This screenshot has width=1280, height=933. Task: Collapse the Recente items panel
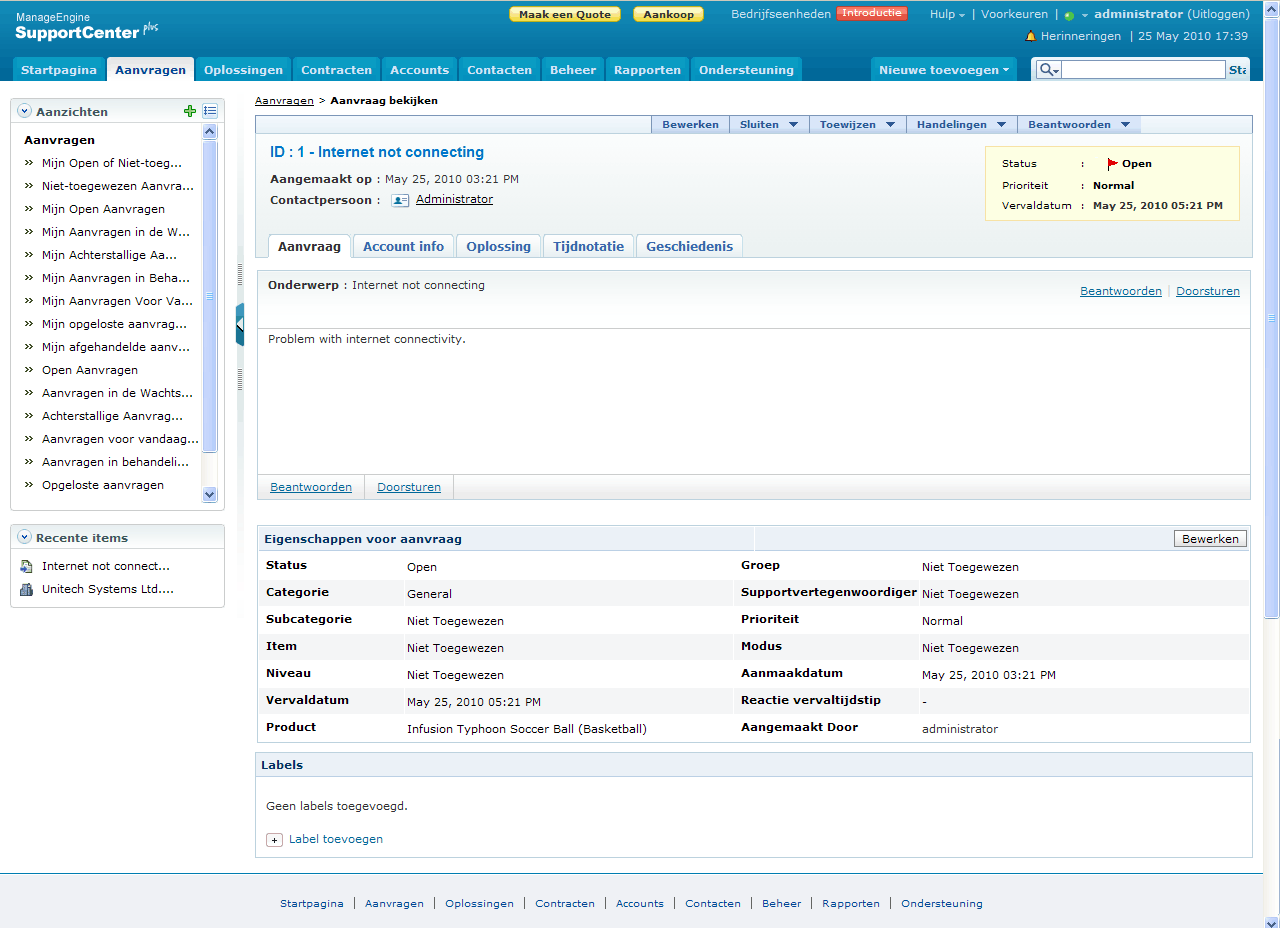[x=25, y=538]
